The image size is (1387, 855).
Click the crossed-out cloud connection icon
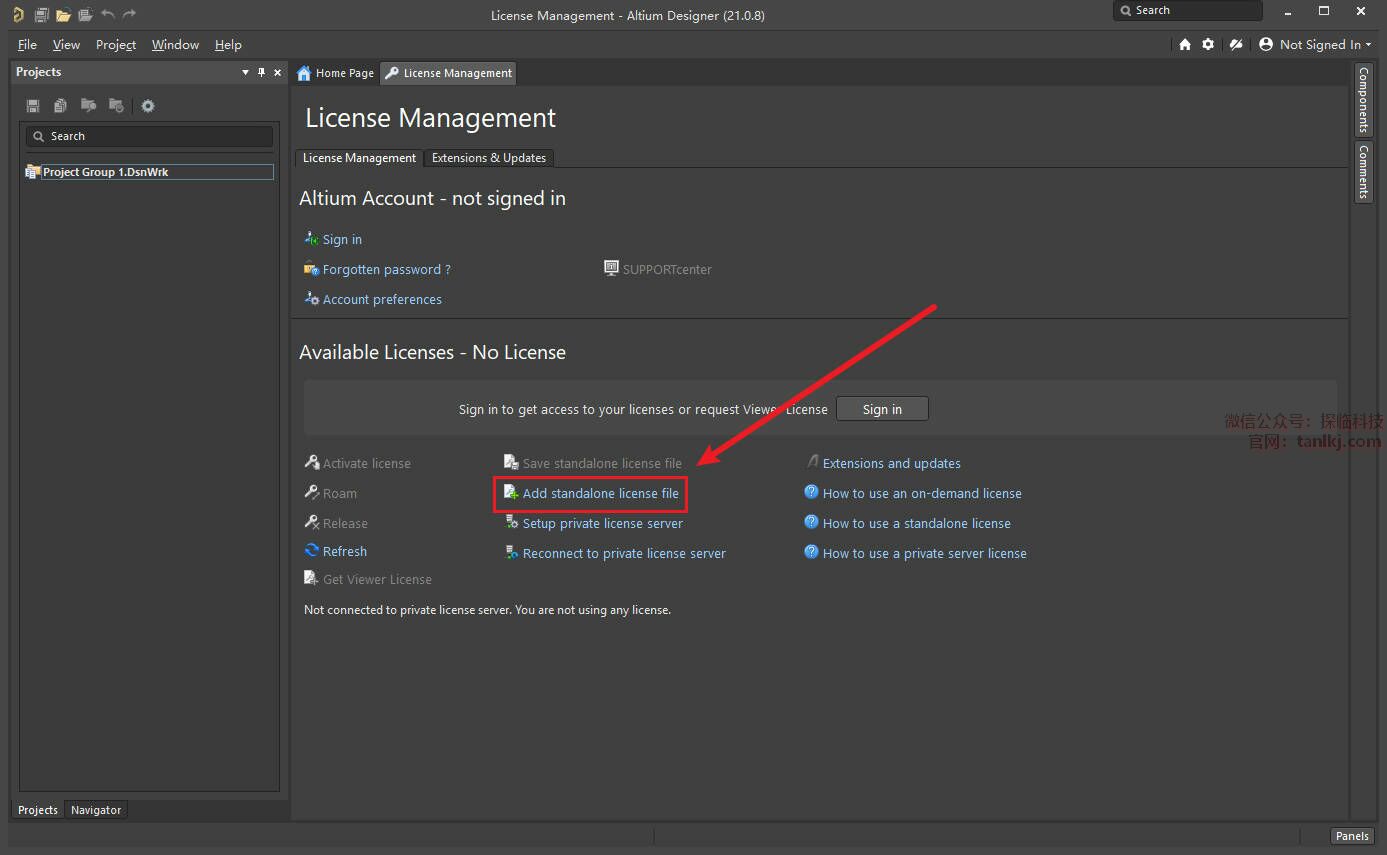point(1236,44)
